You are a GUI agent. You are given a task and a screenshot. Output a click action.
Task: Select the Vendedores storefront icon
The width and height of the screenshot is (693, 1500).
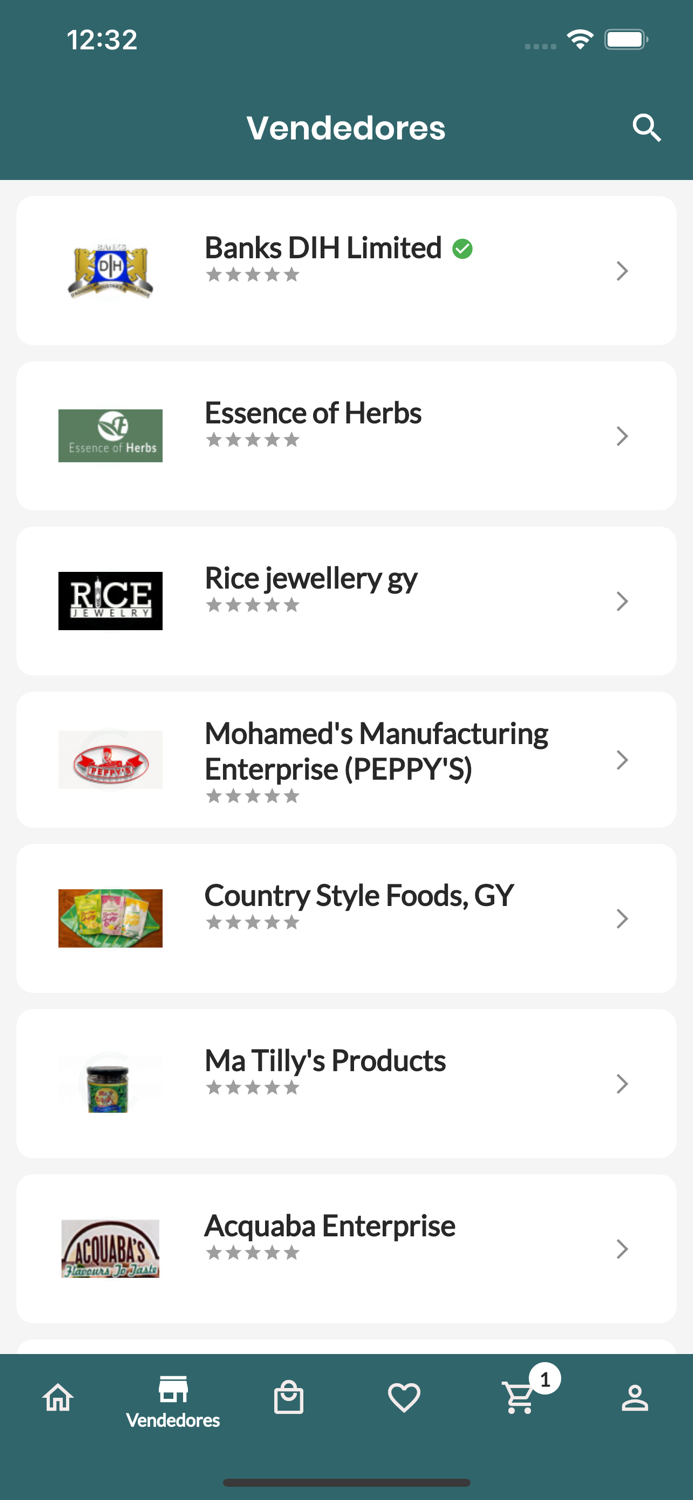172,1390
